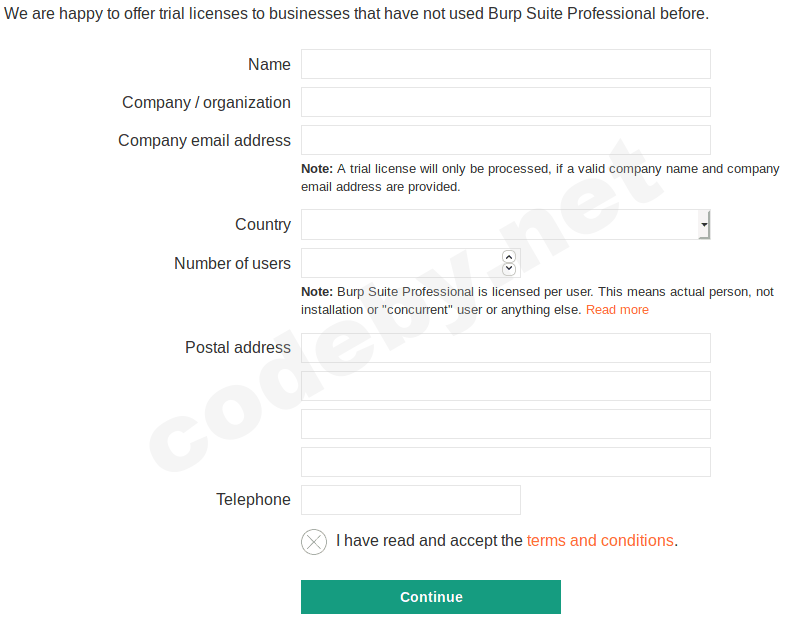
Task: Click the Company email address field
Action: [505, 140]
